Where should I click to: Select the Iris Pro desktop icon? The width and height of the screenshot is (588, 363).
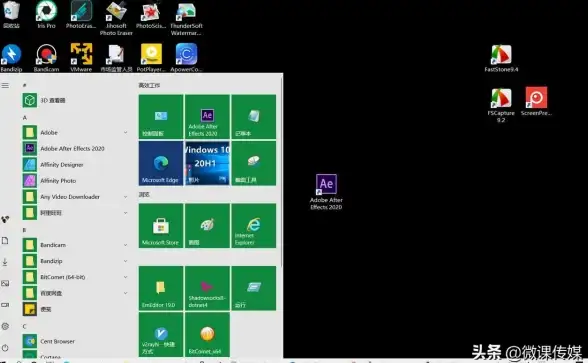click(46, 15)
